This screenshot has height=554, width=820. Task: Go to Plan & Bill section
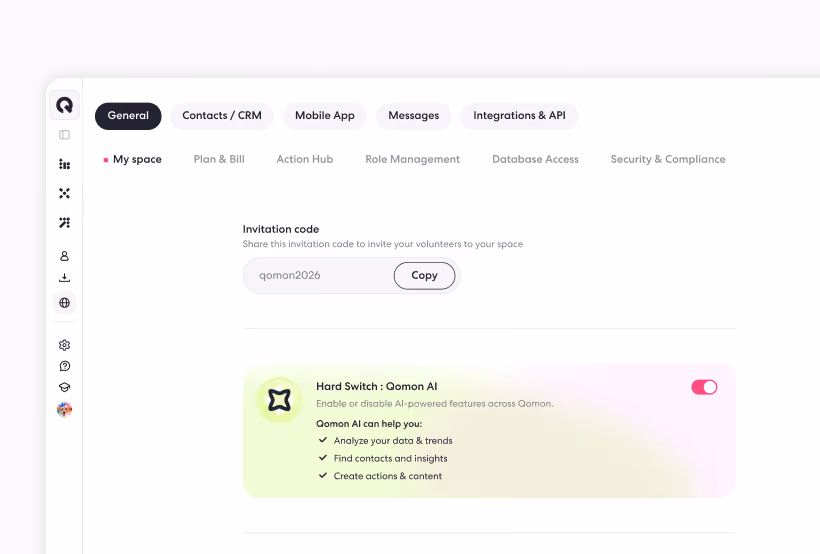point(219,159)
